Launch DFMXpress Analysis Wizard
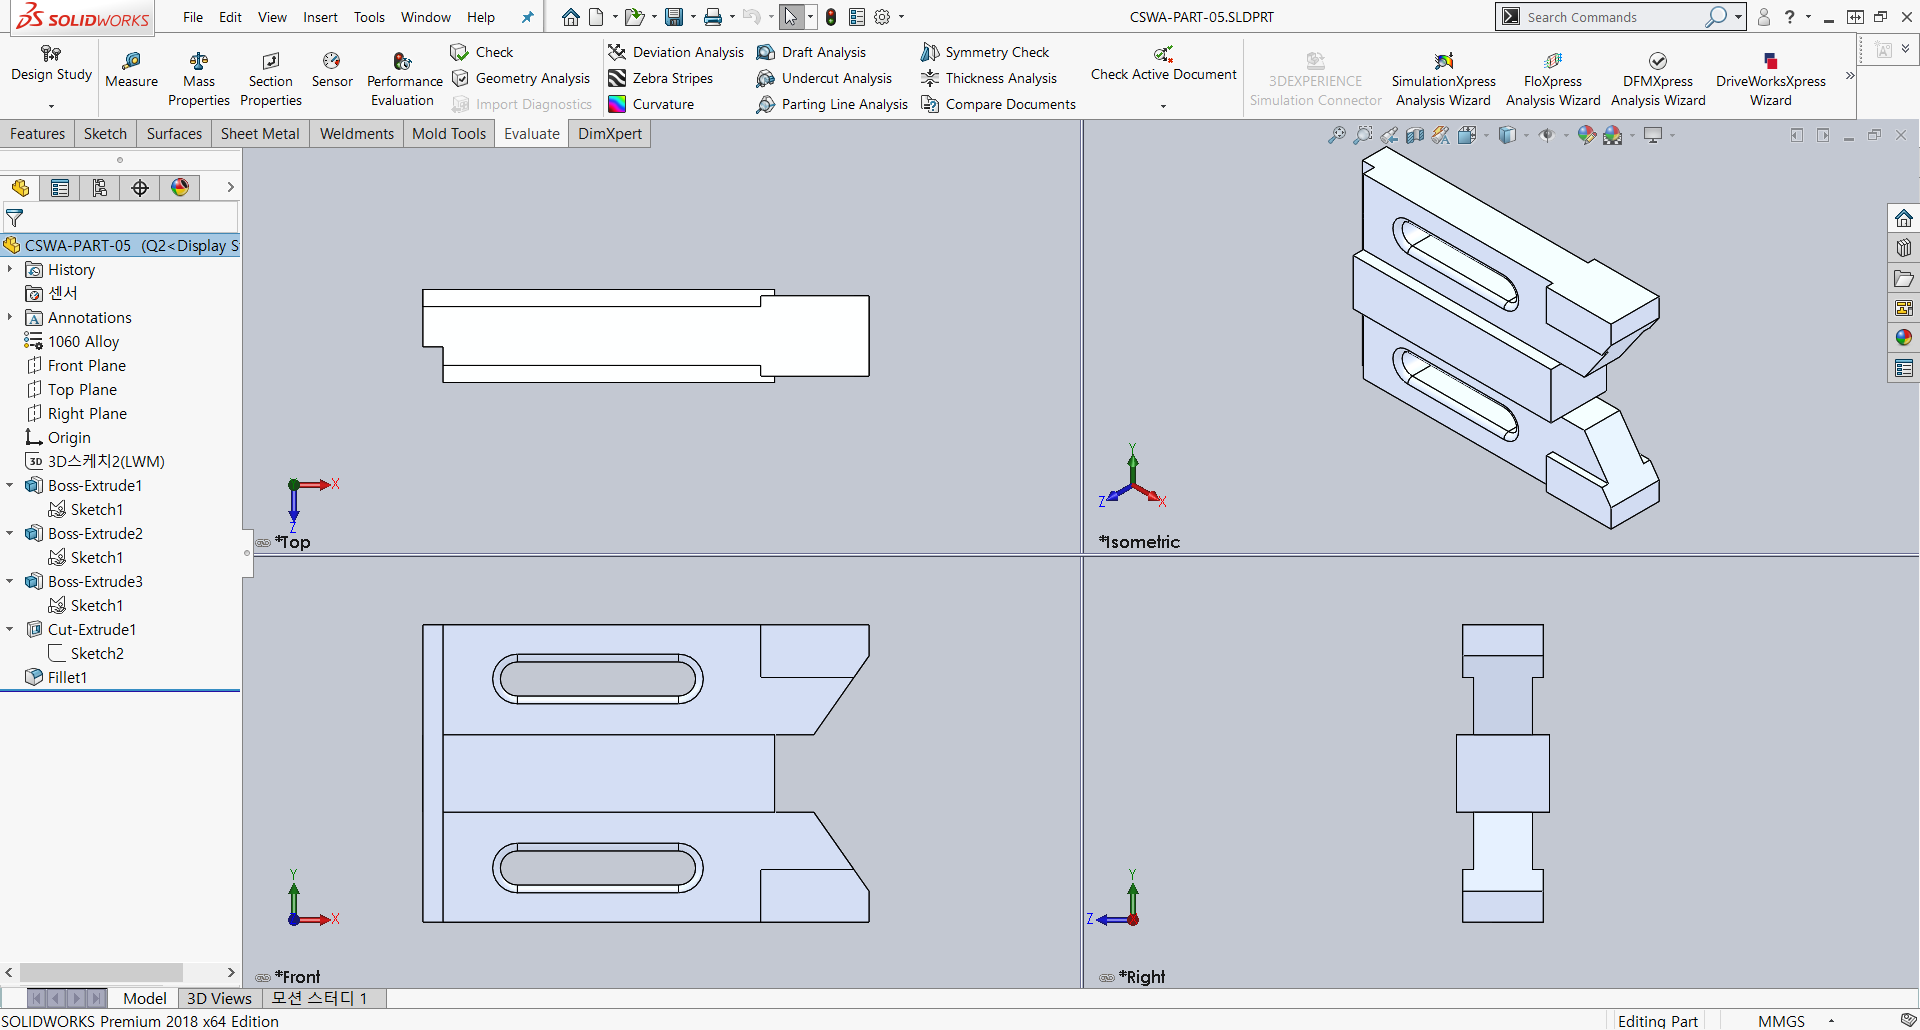The image size is (1920, 1030). click(x=1658, y=78)
